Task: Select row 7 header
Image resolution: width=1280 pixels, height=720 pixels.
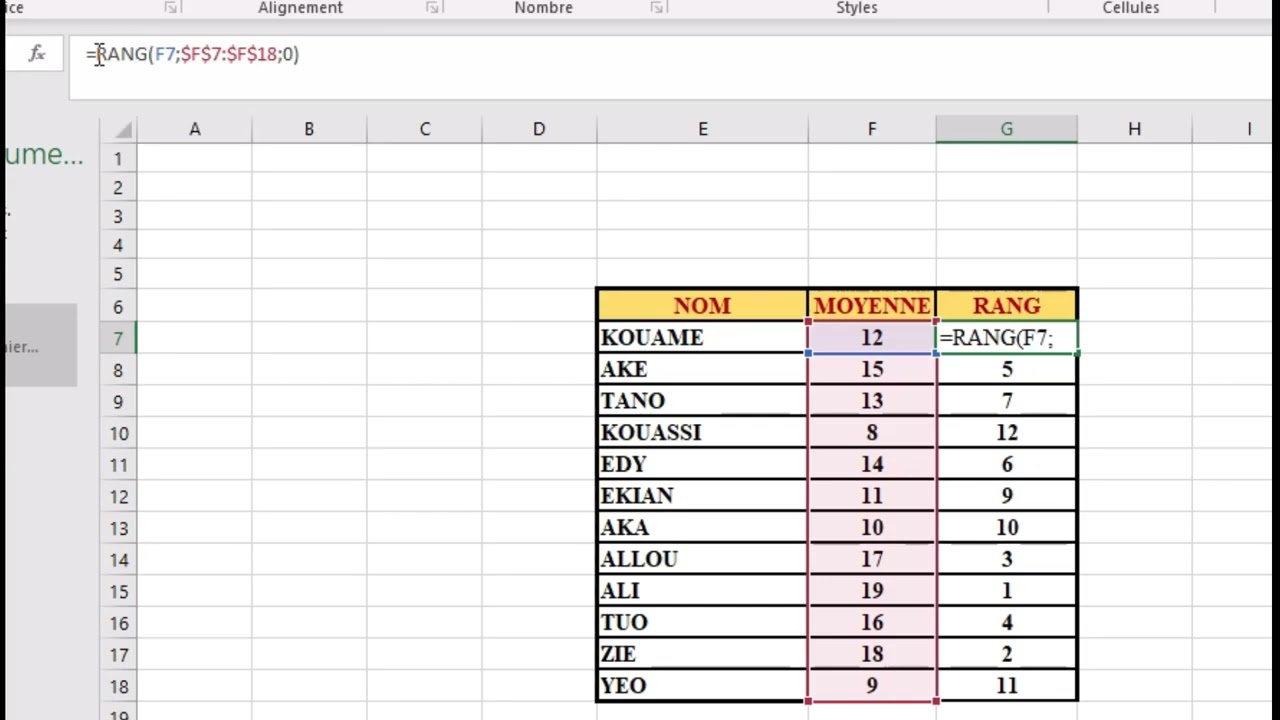Action: pyautogui.click(x=118, y=339)
